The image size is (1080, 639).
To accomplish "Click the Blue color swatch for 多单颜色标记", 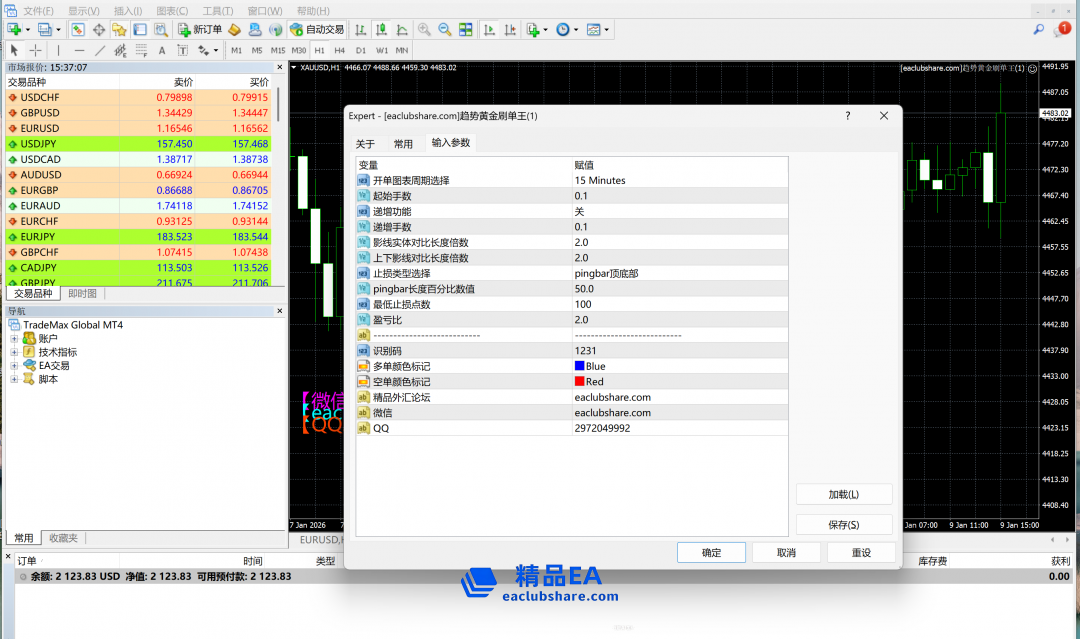I will pos(580,366).
